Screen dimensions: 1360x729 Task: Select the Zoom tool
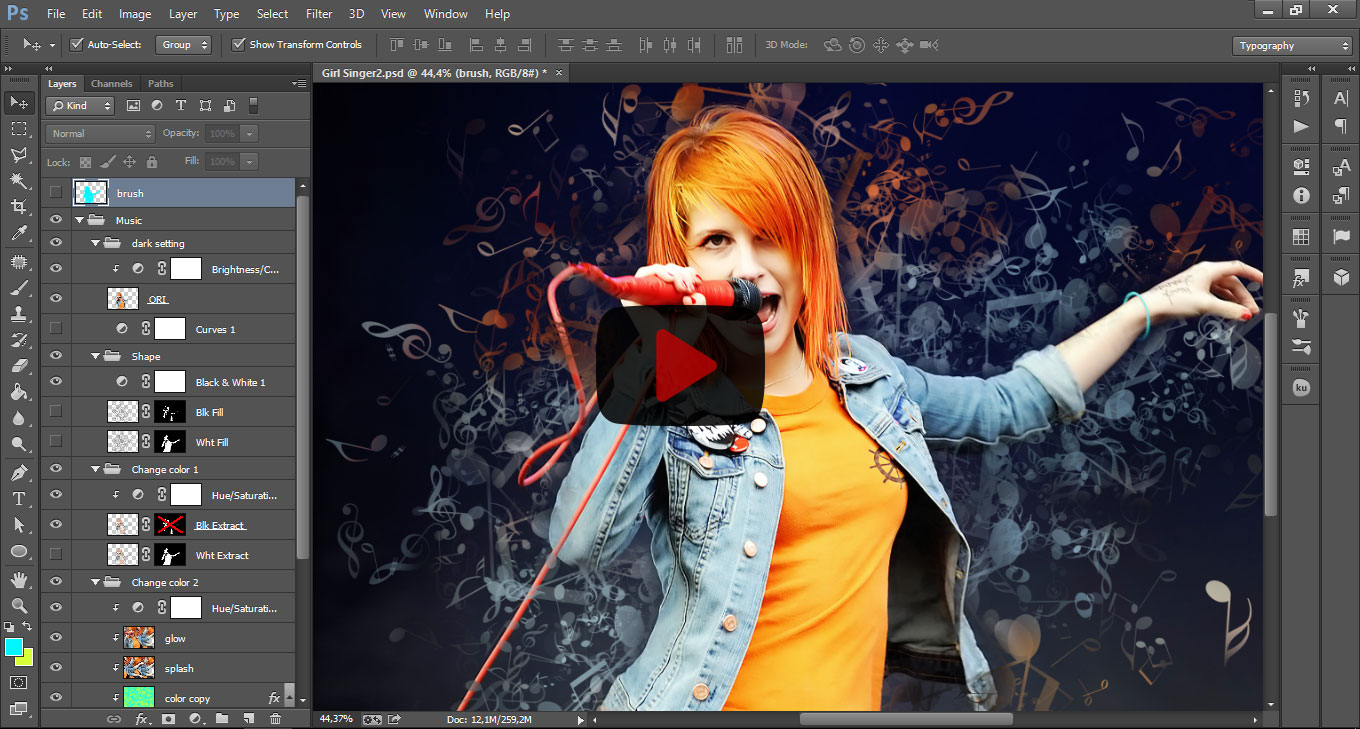pos(20,605)
